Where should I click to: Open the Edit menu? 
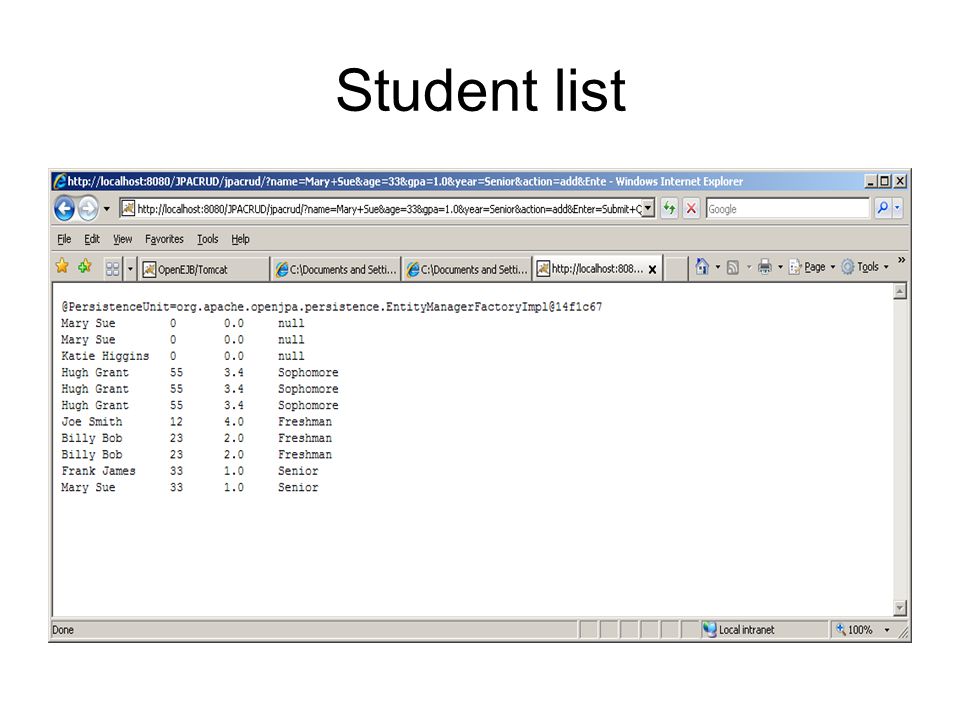92,239
